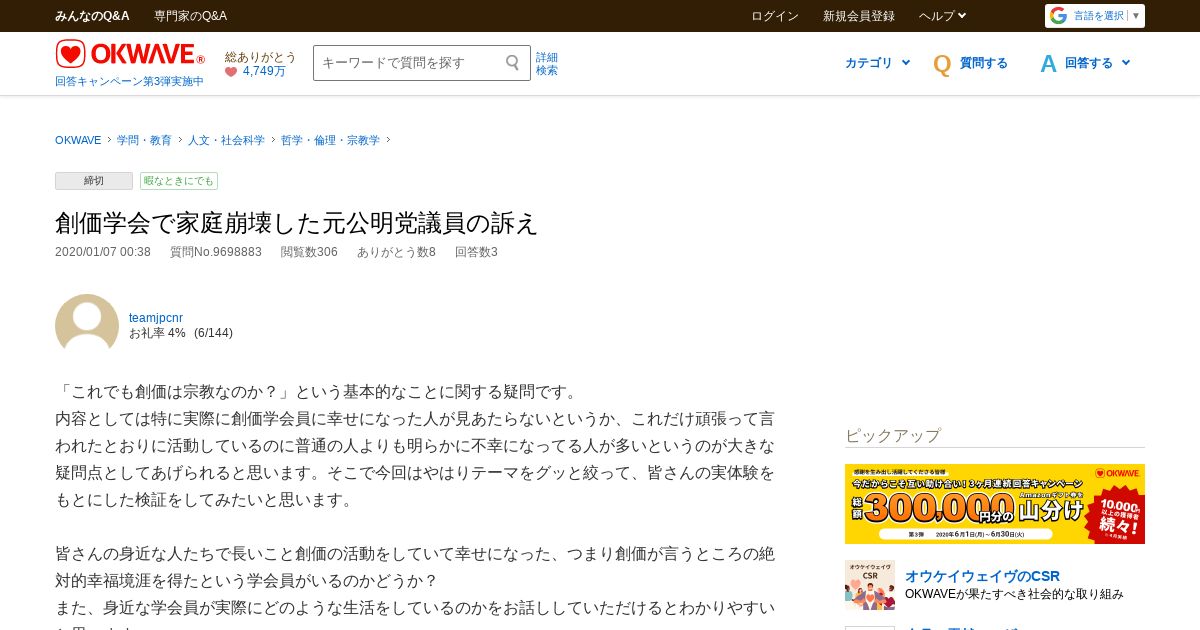
Task: Click the orange Q question icon
Action: (942, 64)
